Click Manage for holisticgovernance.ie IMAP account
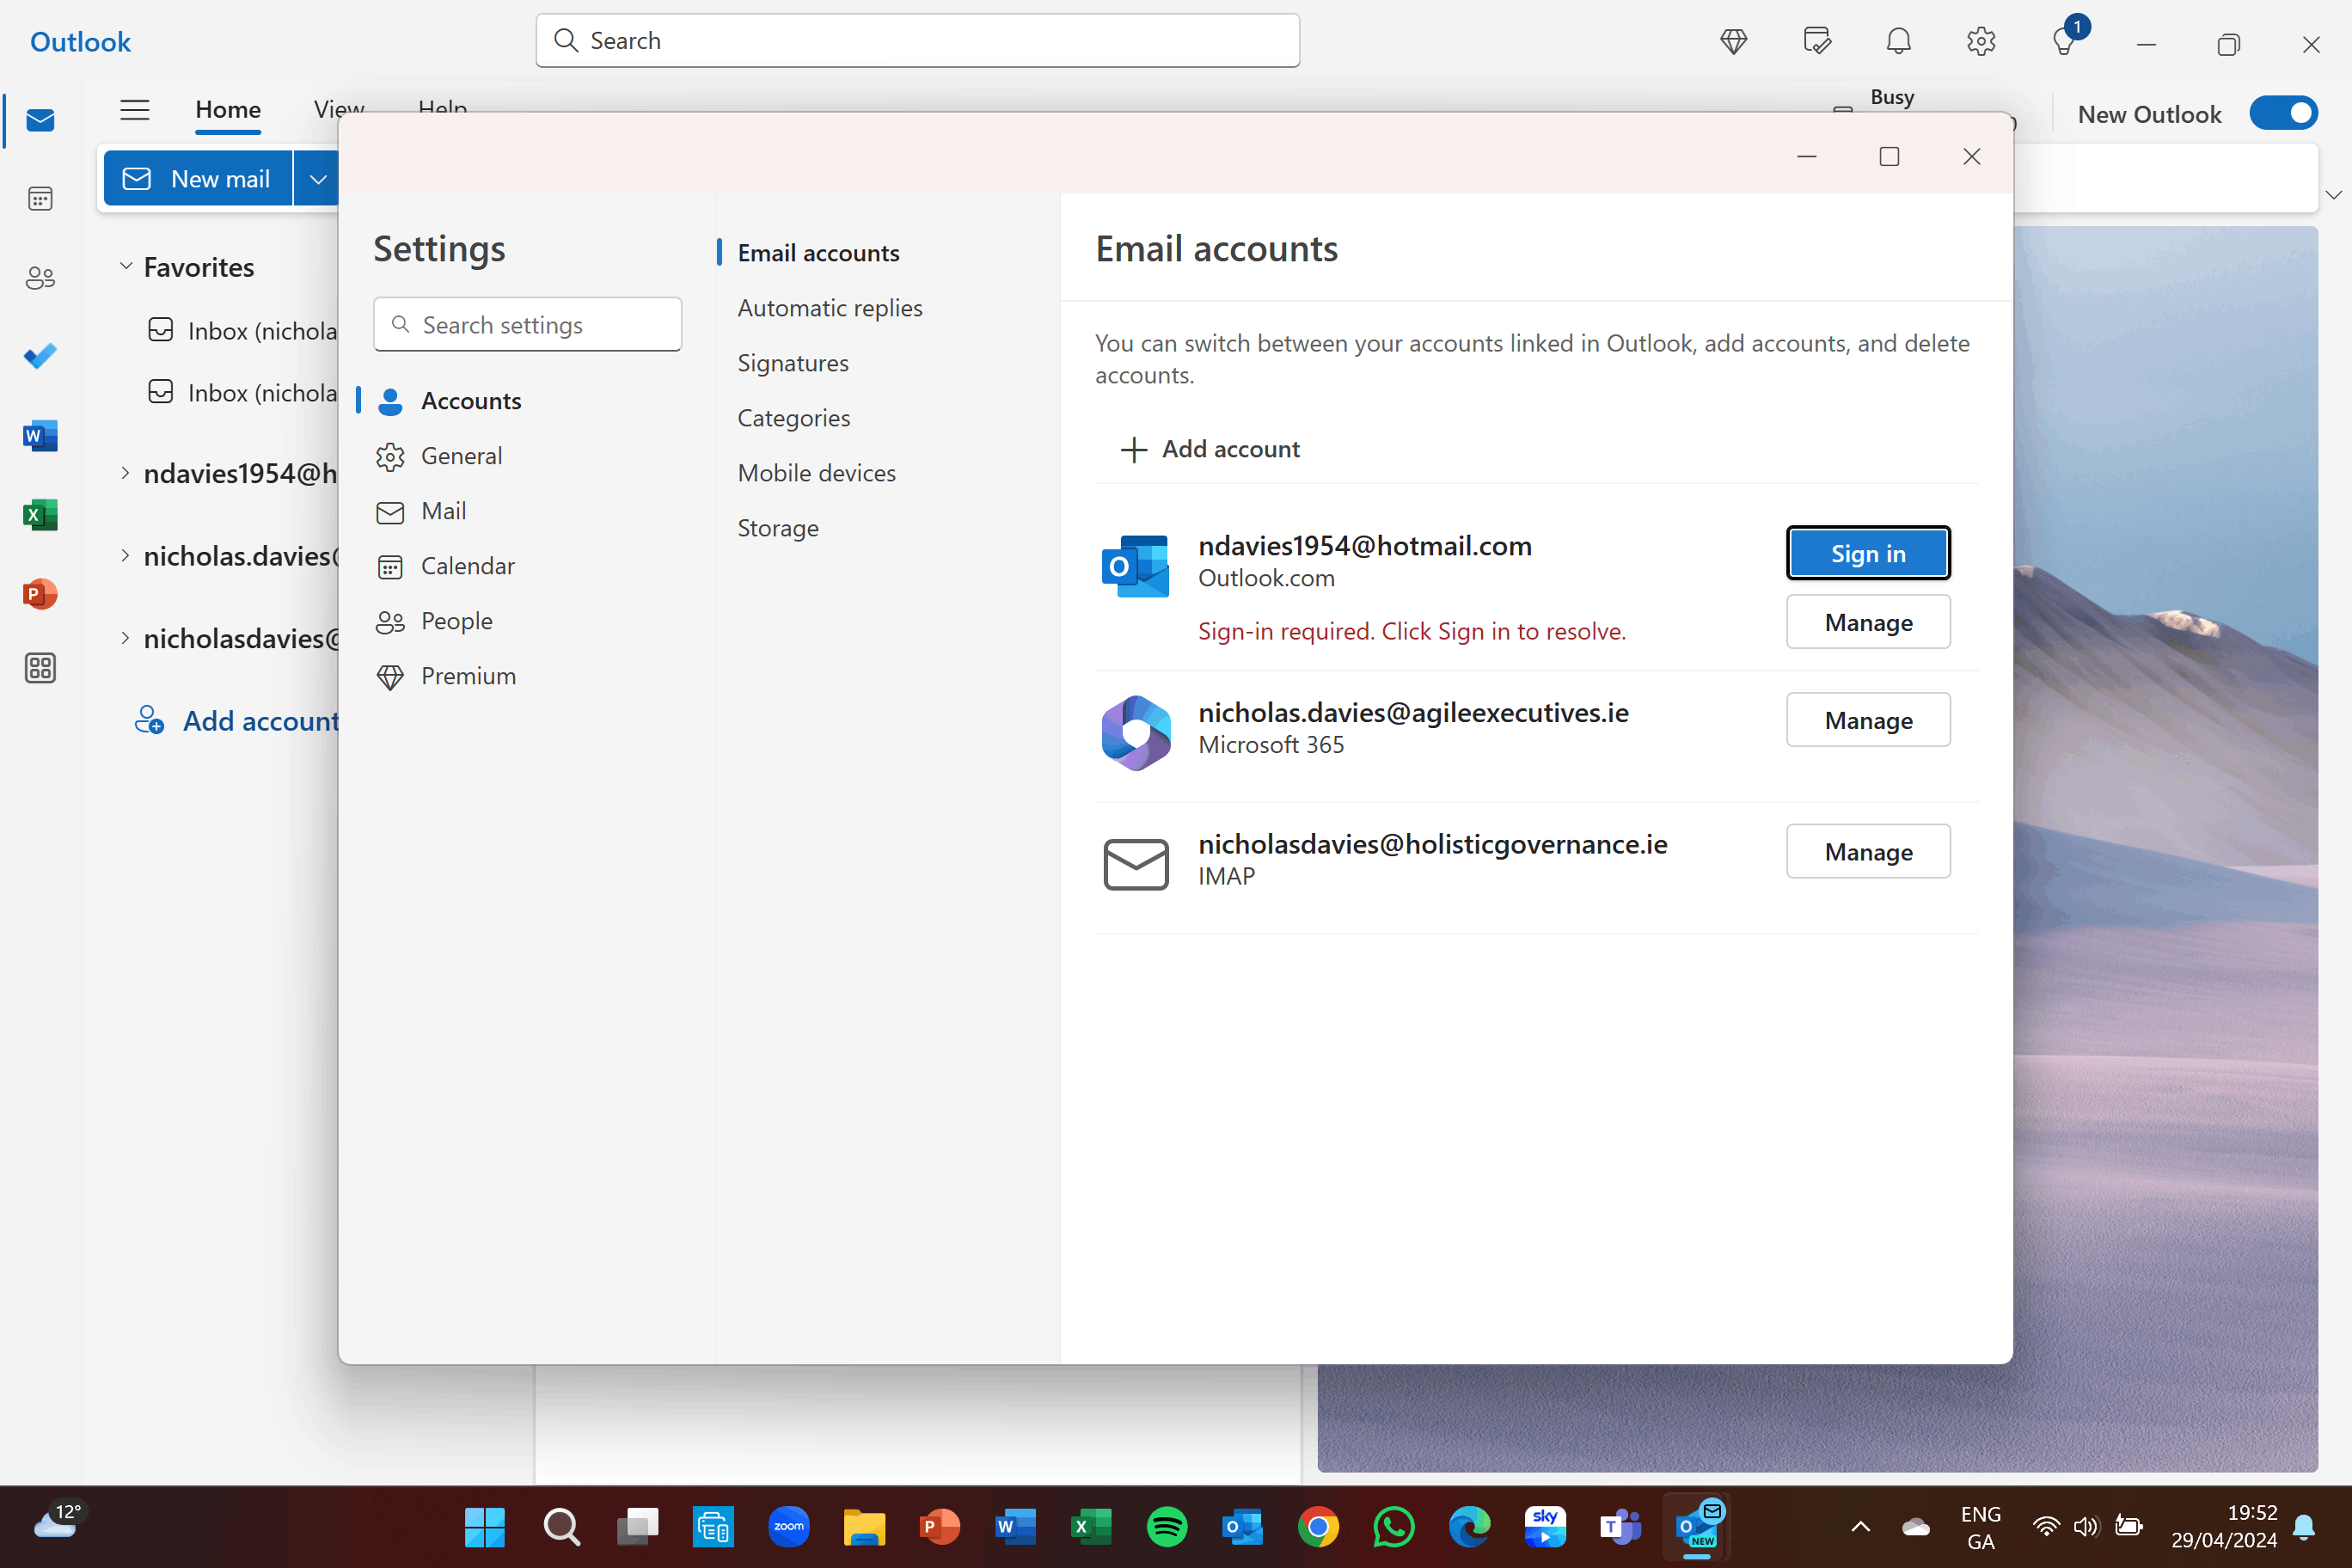Image resolution: width=2352 pixels, height=1568 pixels. pyautogui.click(x=1867, y=851)
